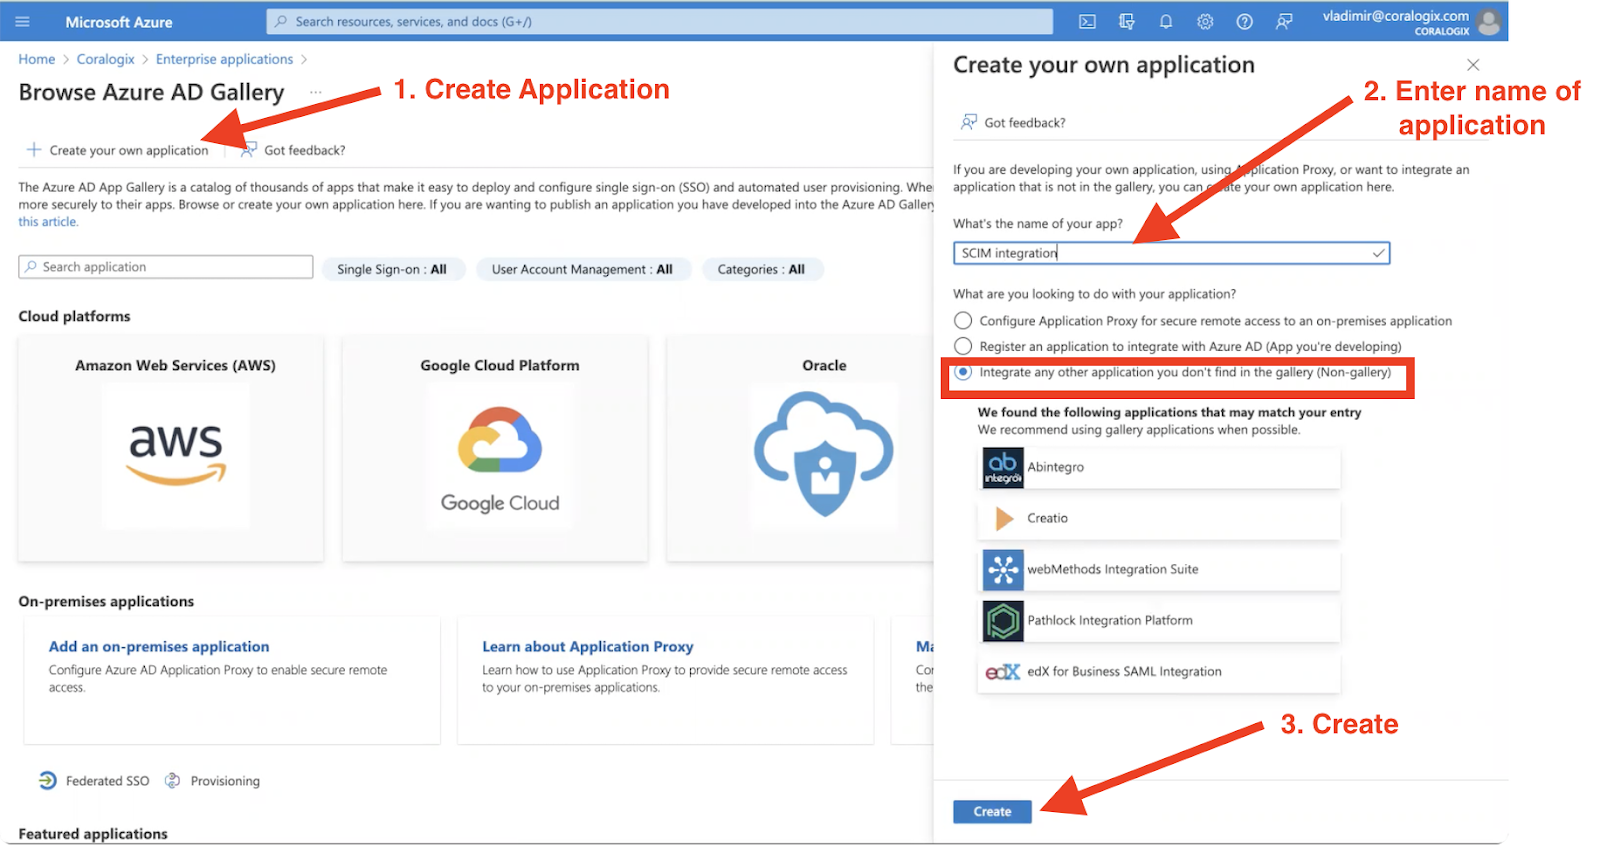The width and height of the screenshot is (1600, 854).
Task: Click Got feedback? in the Create panel
Action: pos(1025,123)
